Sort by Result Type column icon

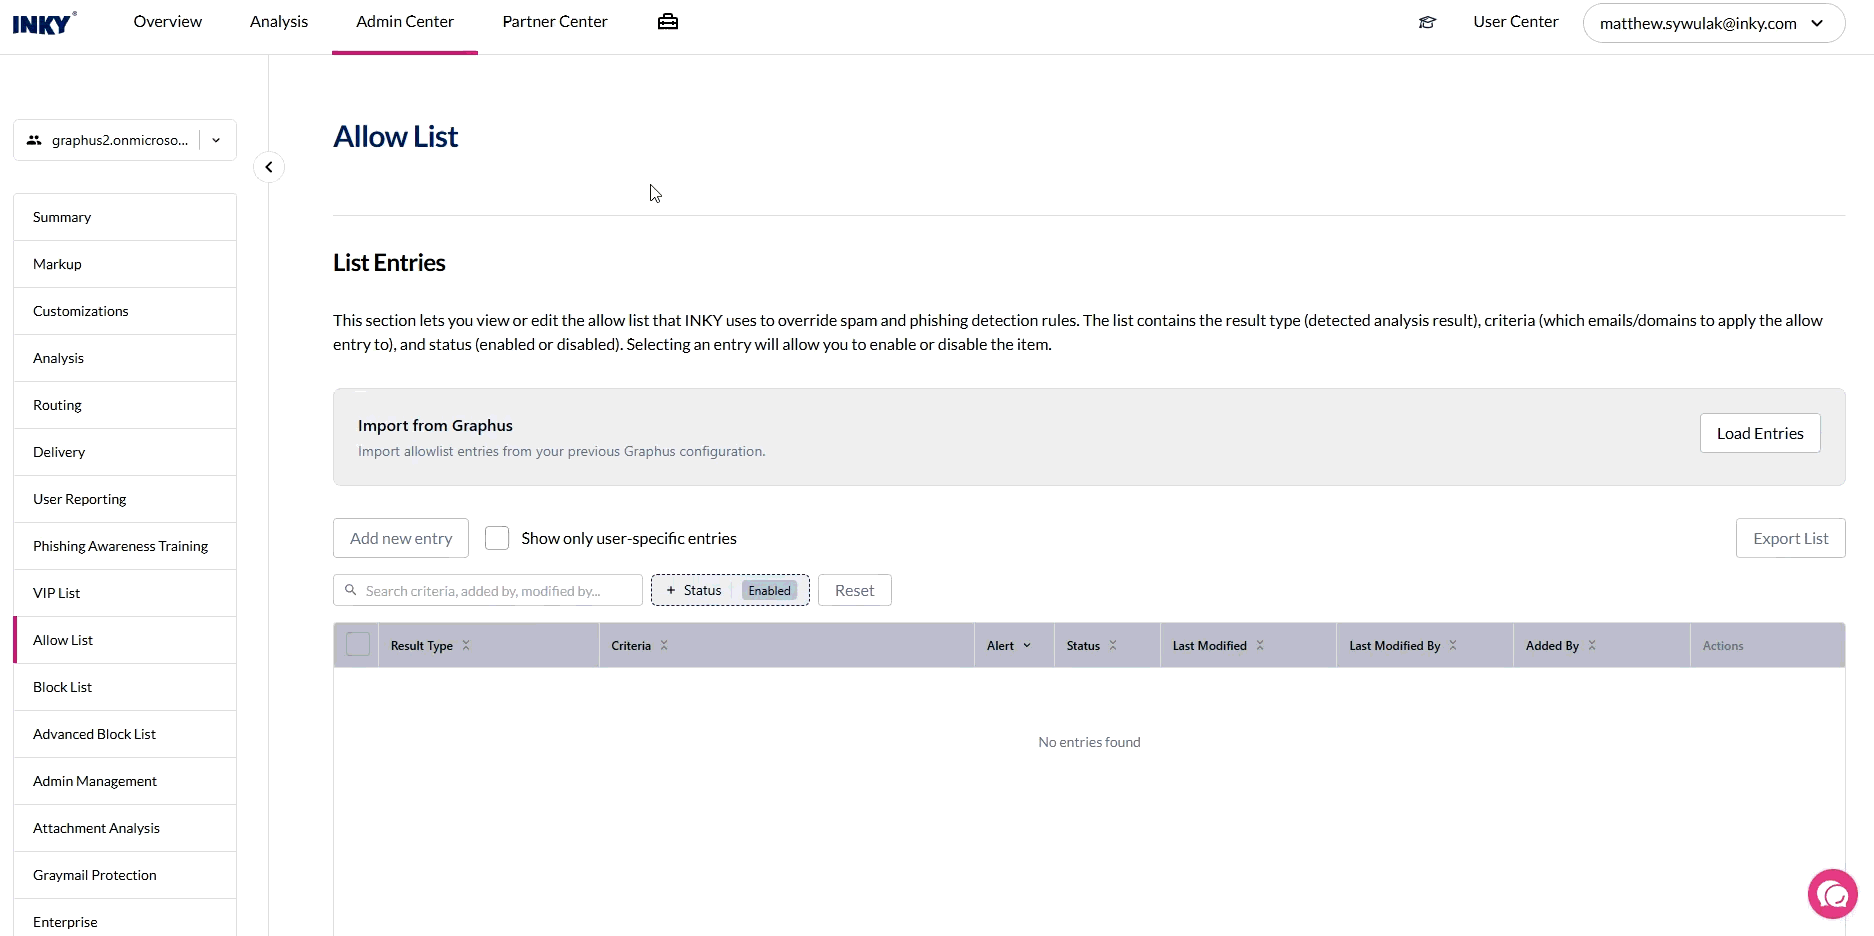(466, 646)
